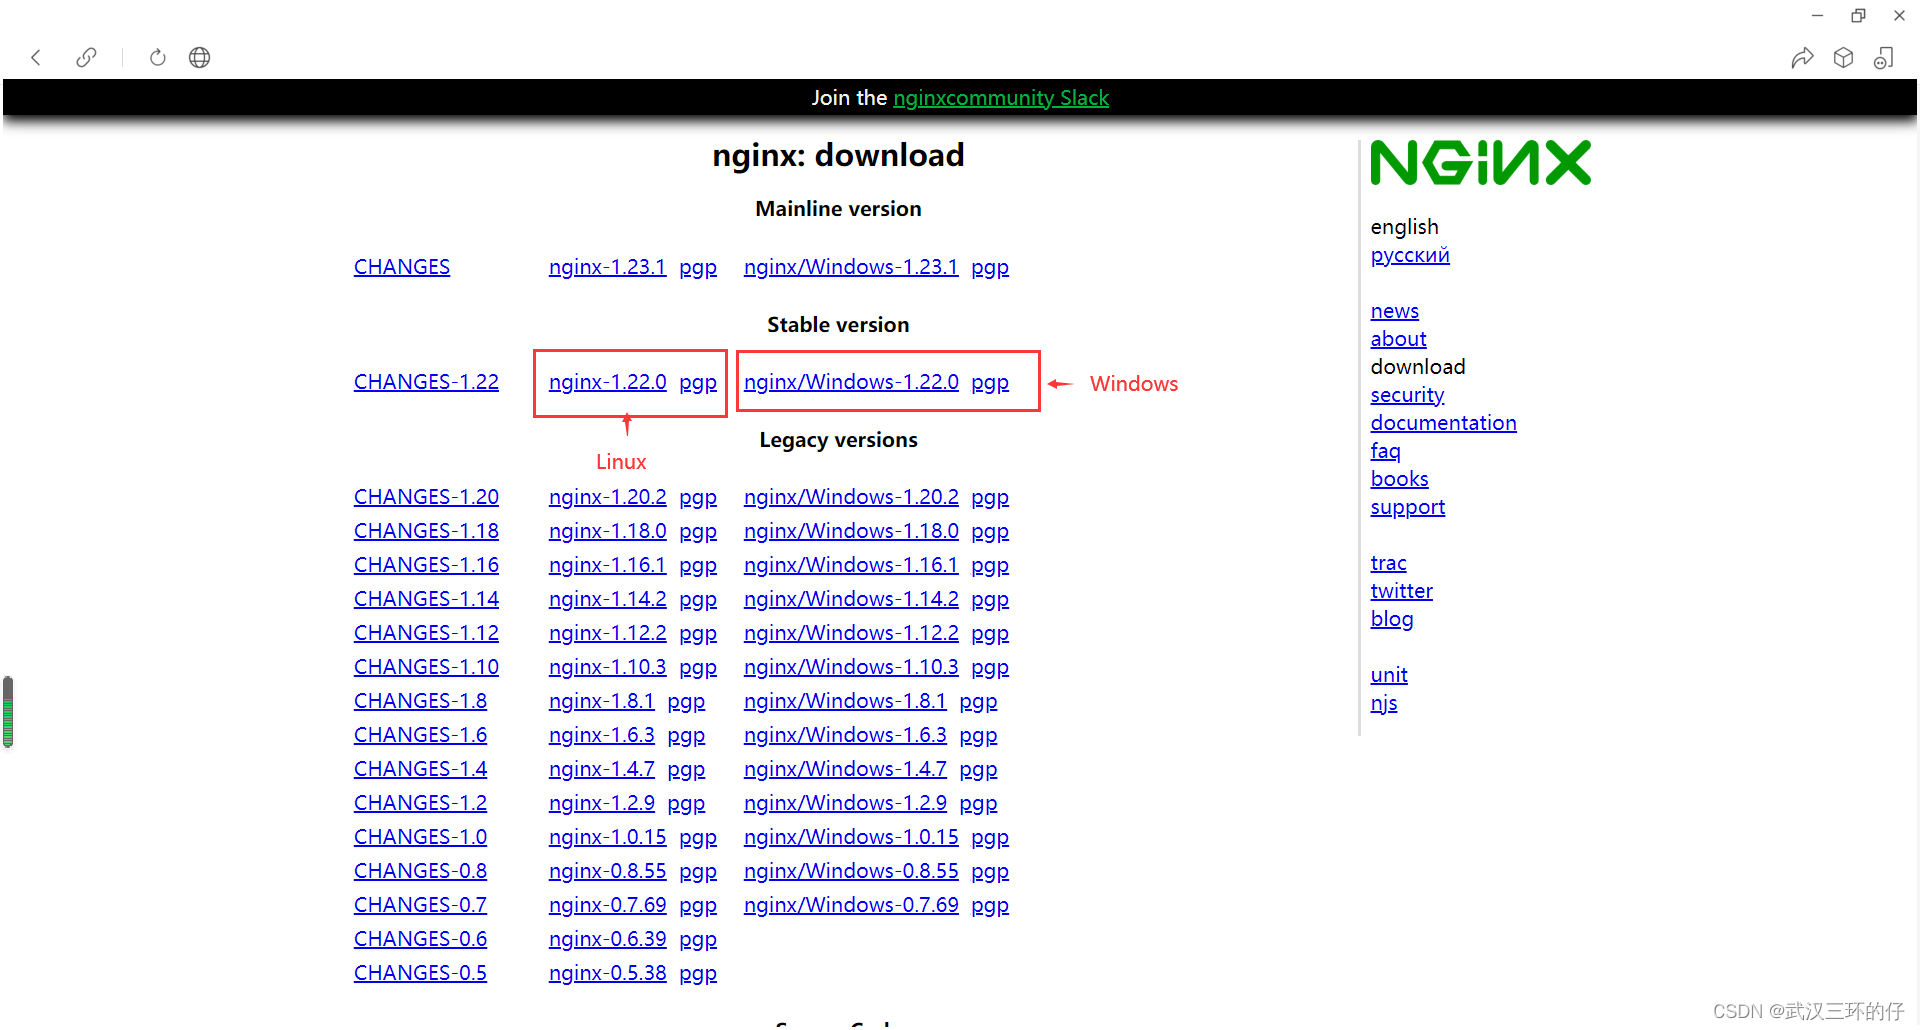Open CHANGES-1.22 link
This screenshot has height=1030, width=1920.
(x=426, y=382)
